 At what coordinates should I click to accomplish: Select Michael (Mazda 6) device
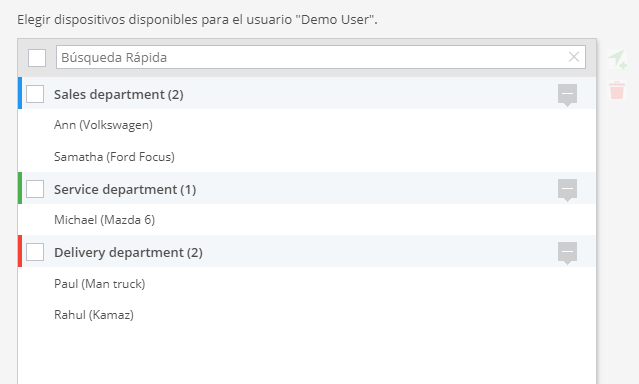[x=307, y=220]
